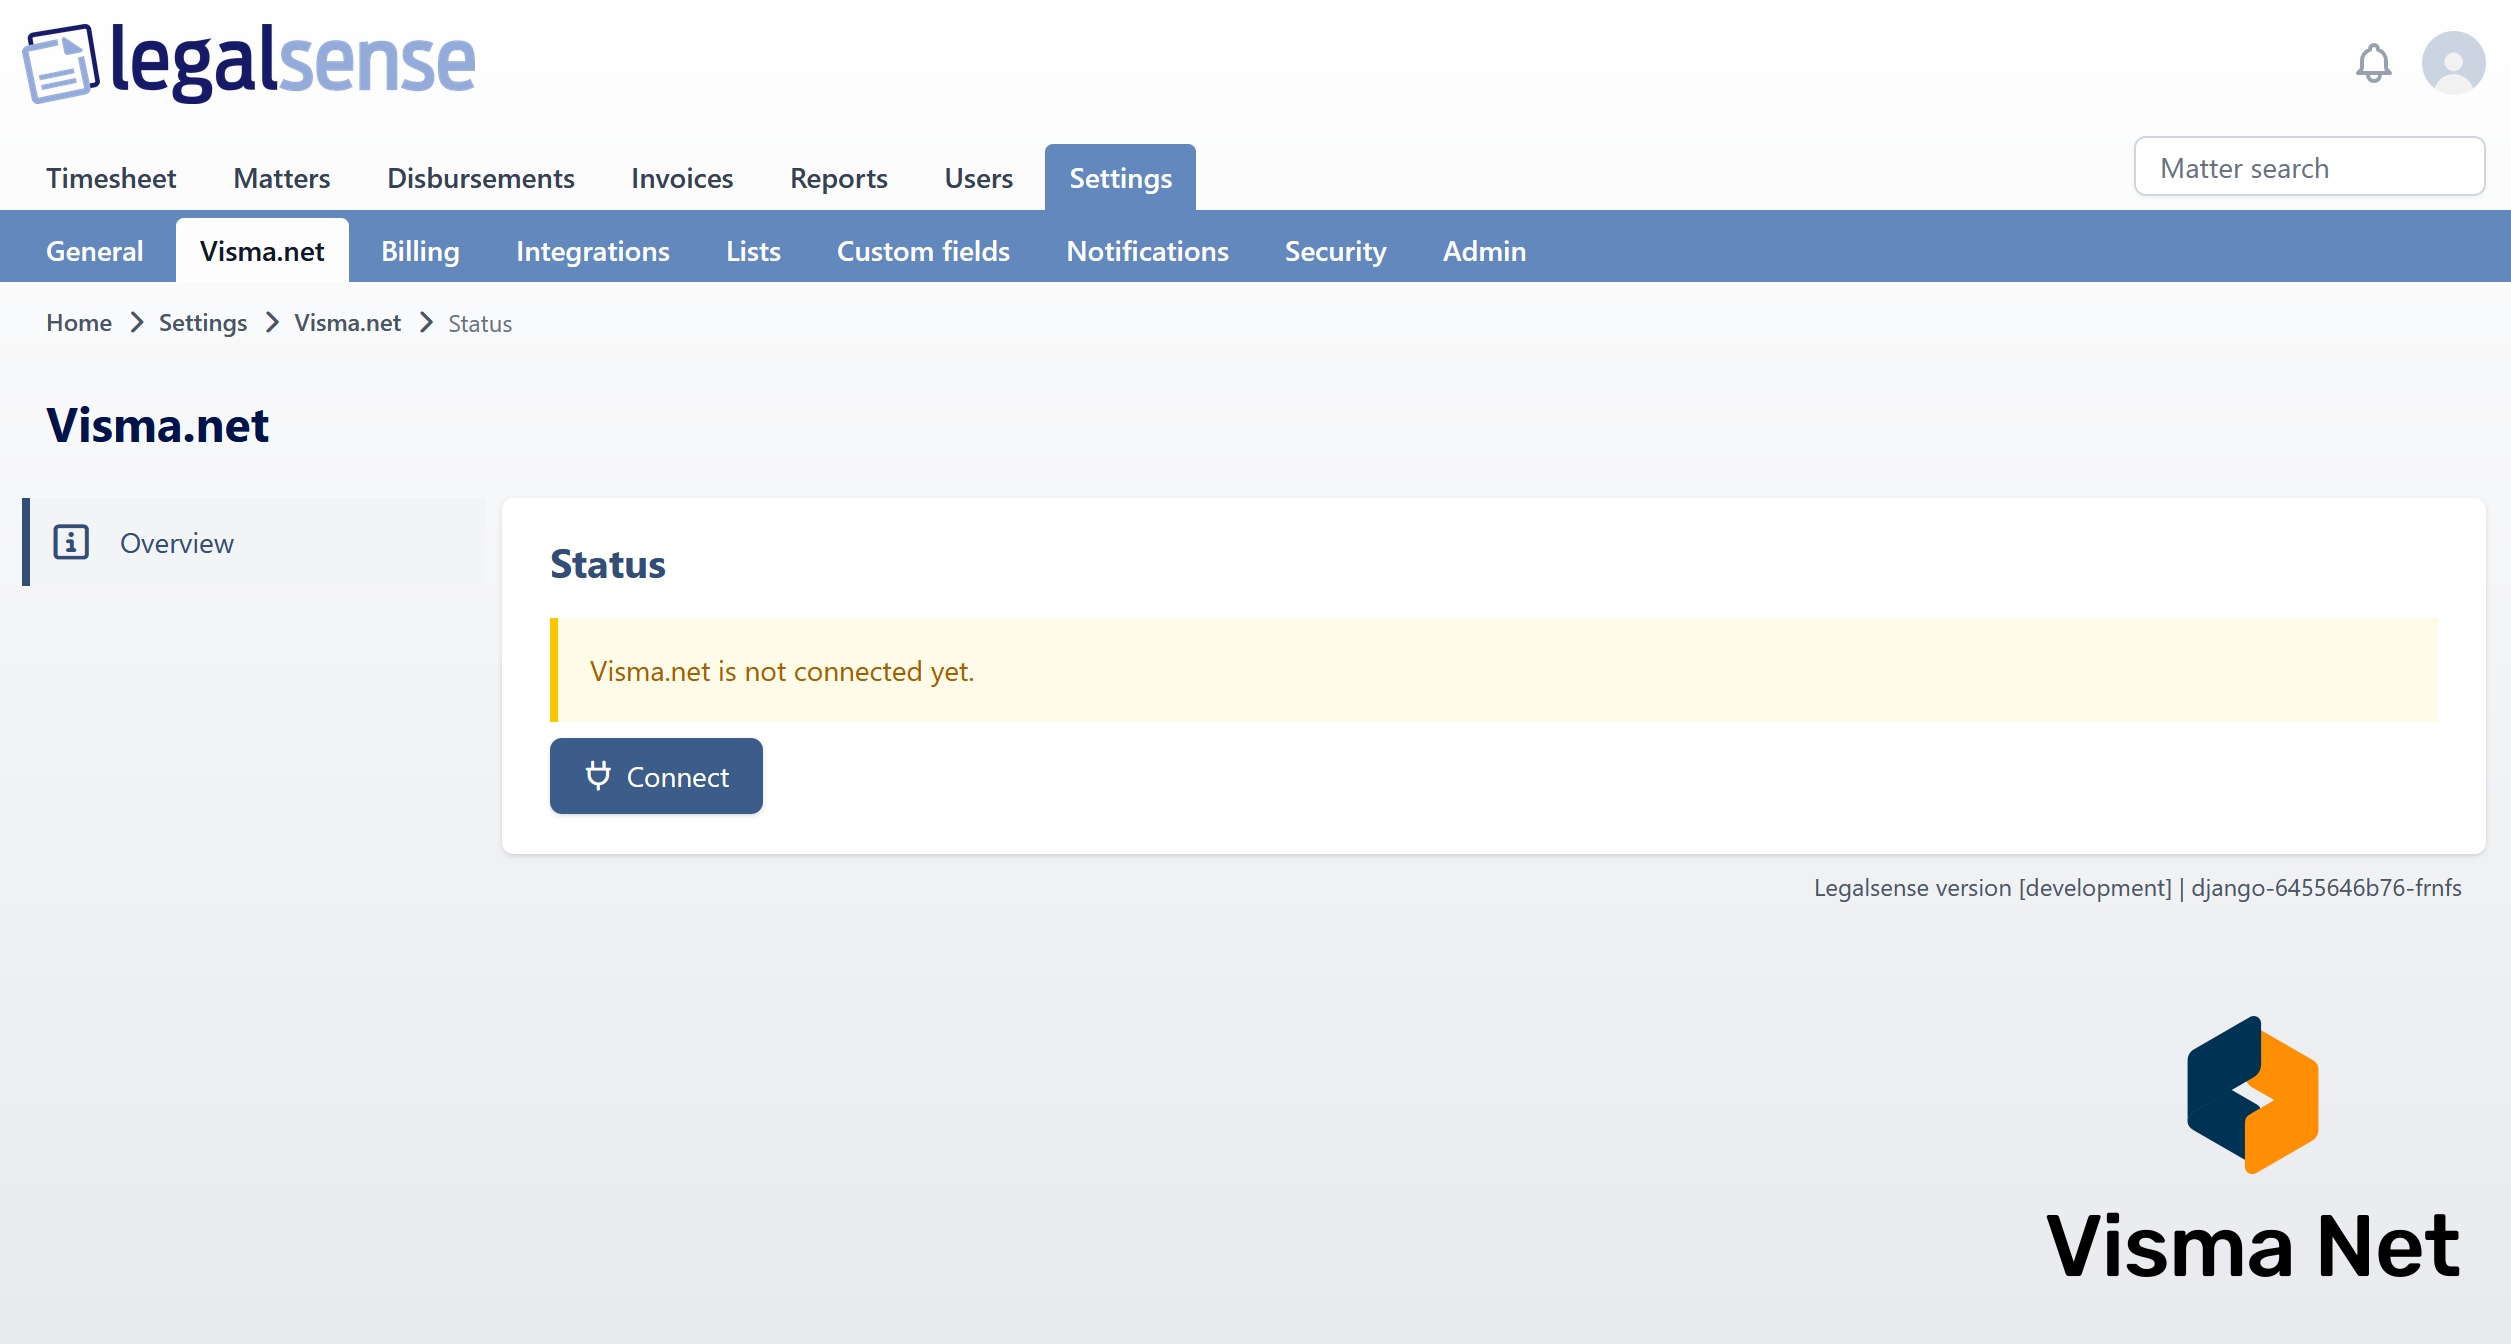2511x1344 pixels.
Task: Open the Disbursements tab
Action: coord(481,178)
